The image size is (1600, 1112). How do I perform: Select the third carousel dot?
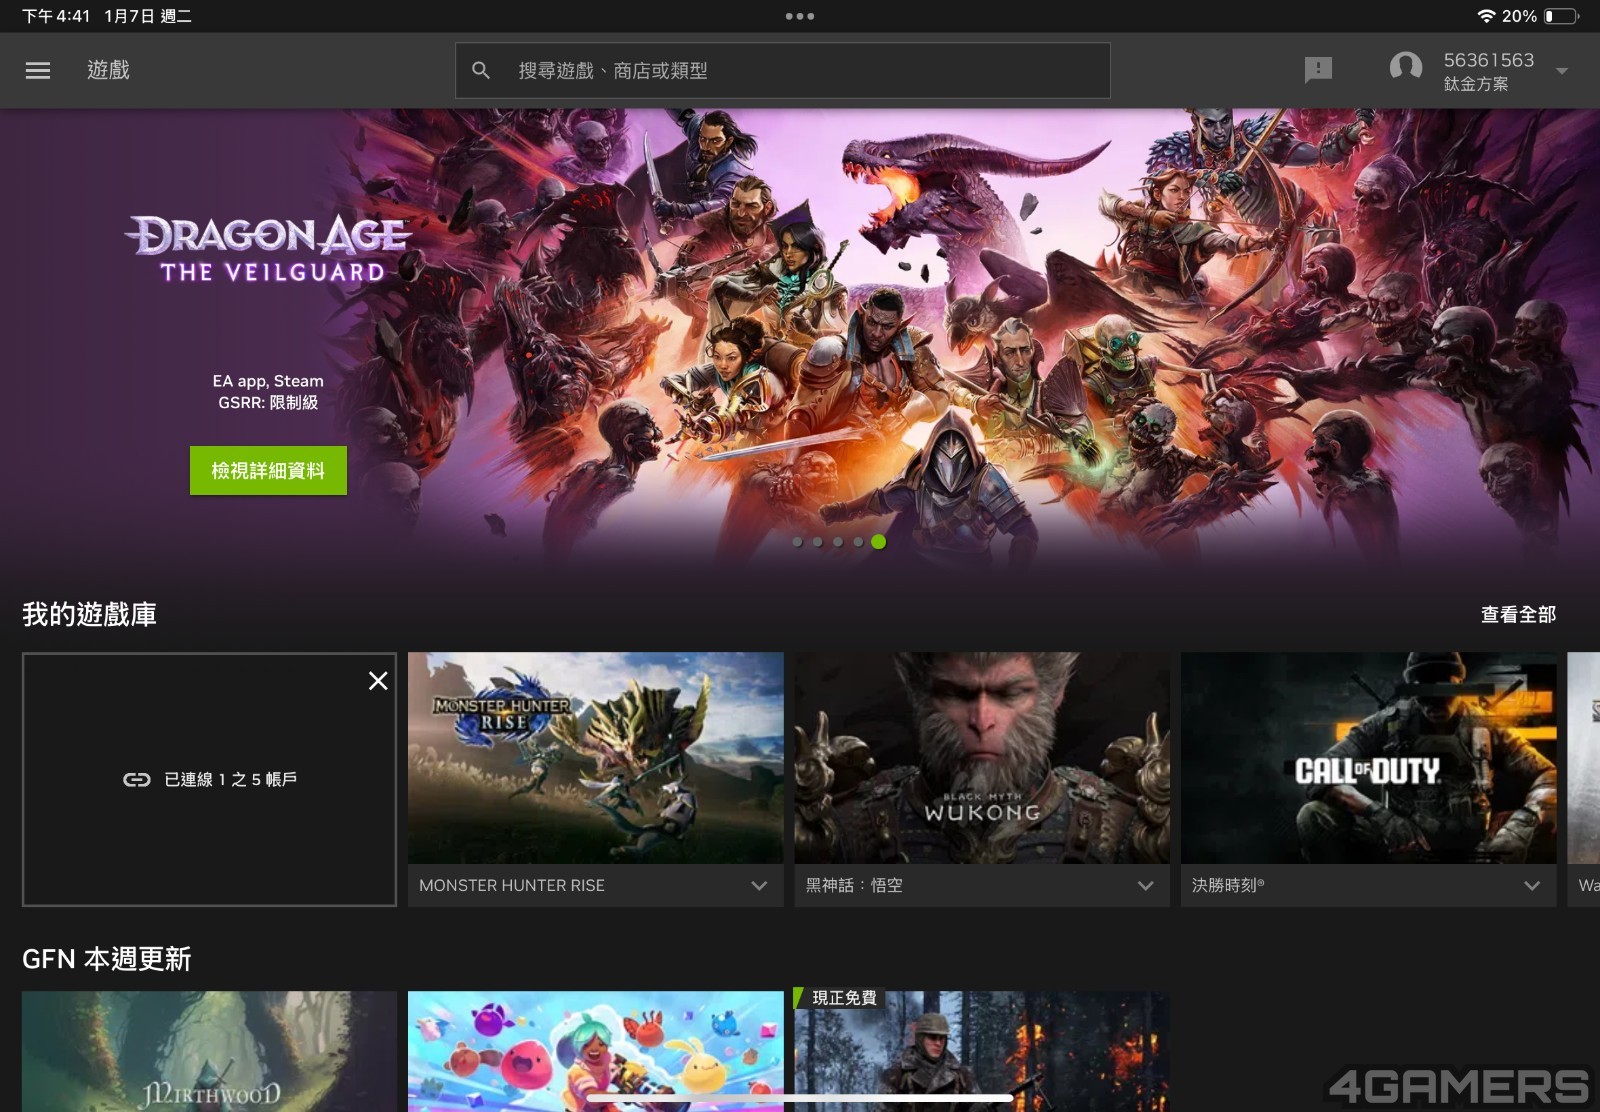(x=838, y=542)
